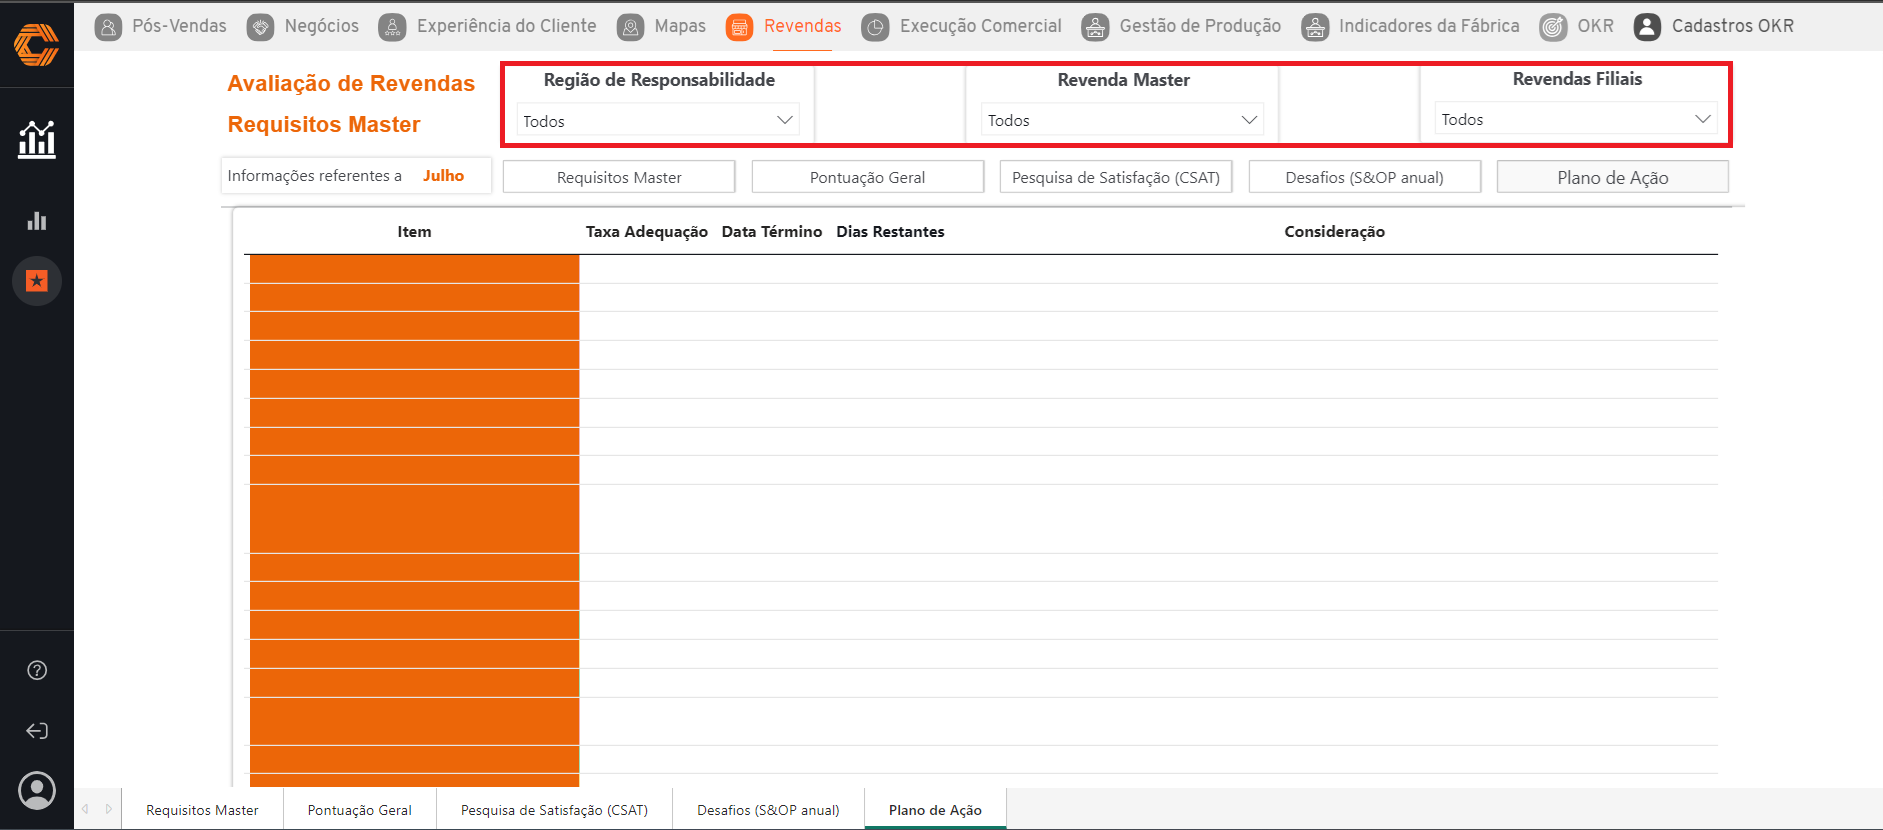This screenshot has height=830, width=1883.
Task: Open Negócios menu item
Action: [321, 26]
